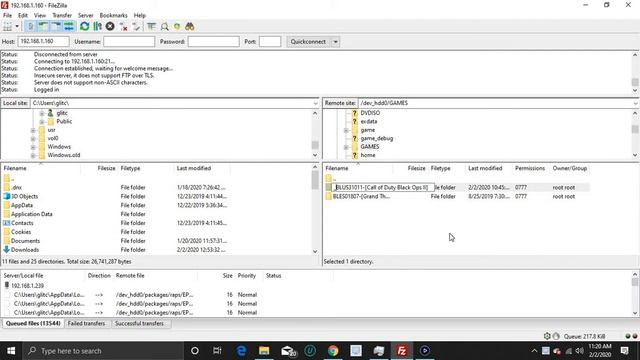The height and width of the screenshot is (360, 640).
Task: Sort remote list by Permissions column
Action: coord(530,168)
